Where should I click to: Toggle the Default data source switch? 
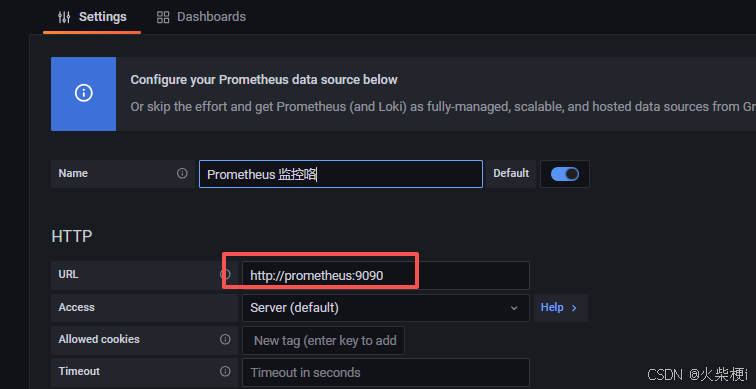pyautogui.click(x=565, y=174)
